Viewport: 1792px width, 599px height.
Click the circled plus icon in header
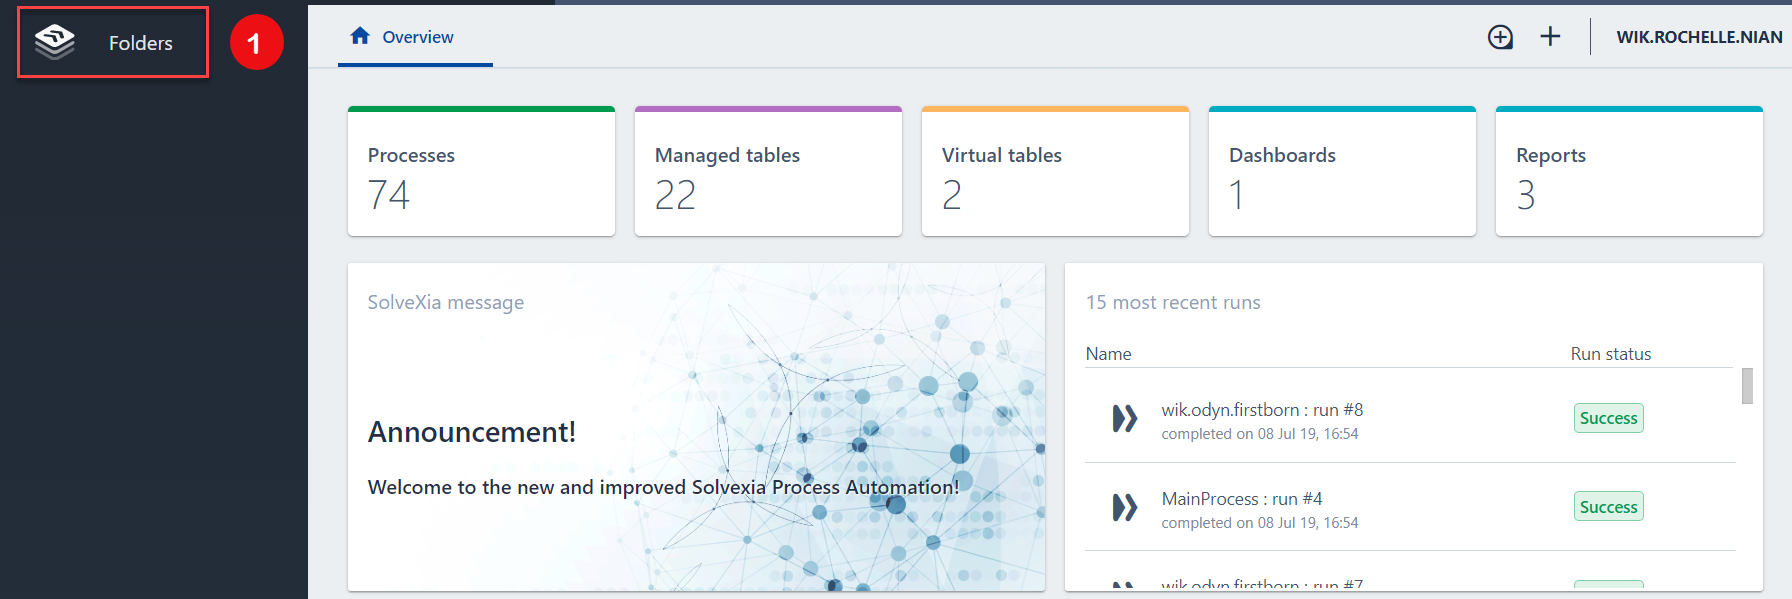click(1500, 37)
